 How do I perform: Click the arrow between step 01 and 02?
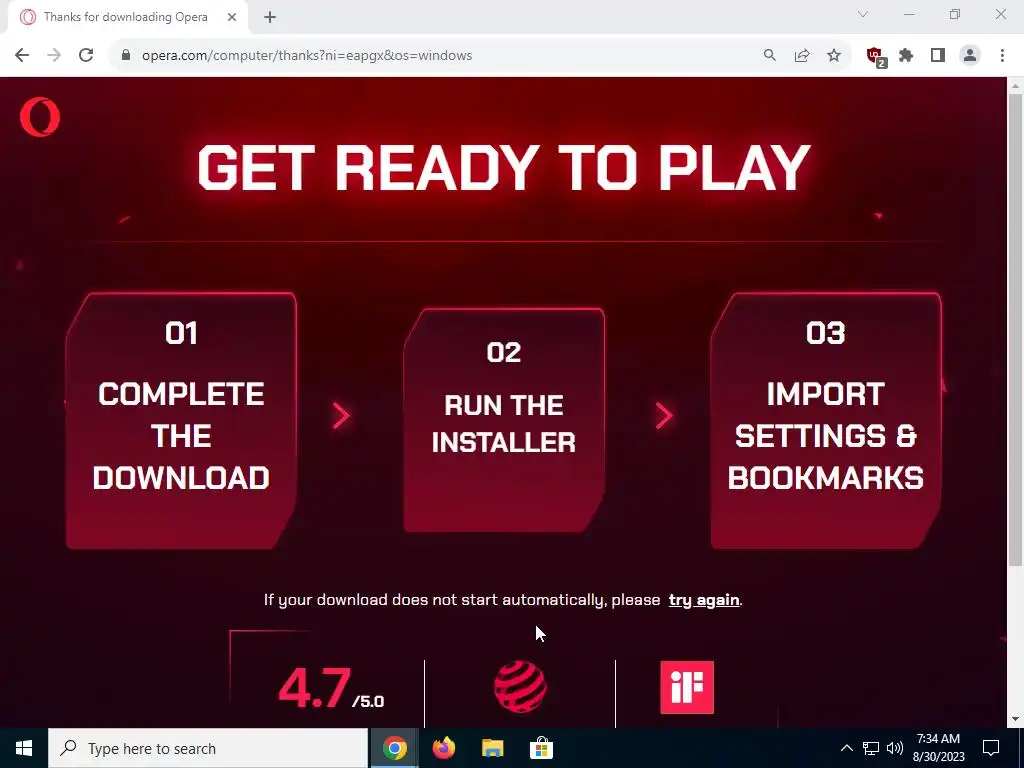pos(342,416)
